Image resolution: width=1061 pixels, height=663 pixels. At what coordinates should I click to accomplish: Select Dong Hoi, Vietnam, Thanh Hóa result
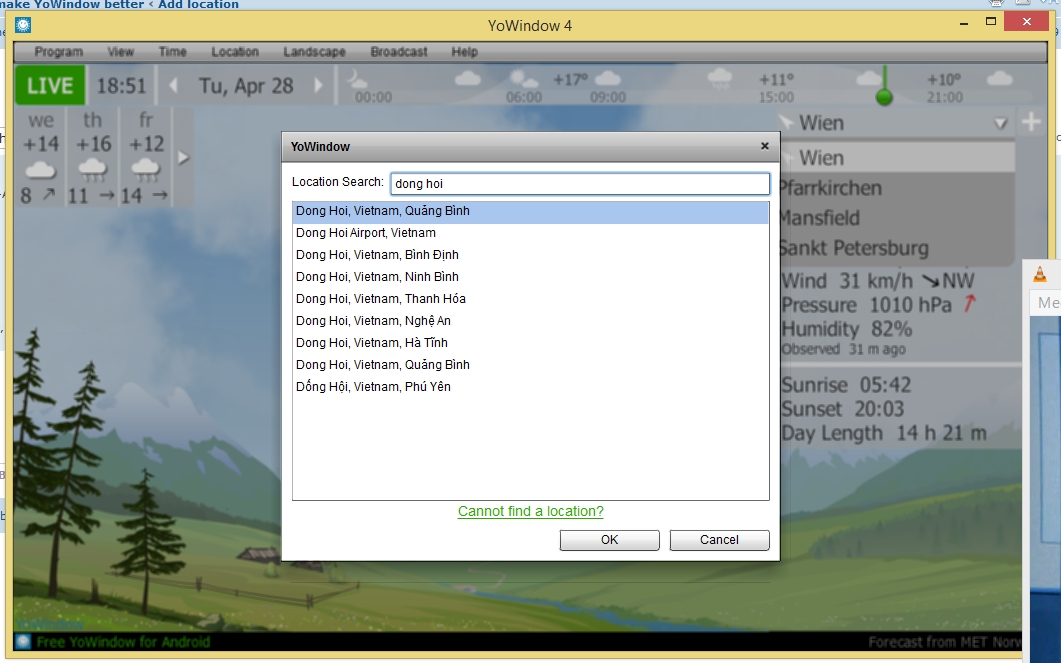(530, 299)
